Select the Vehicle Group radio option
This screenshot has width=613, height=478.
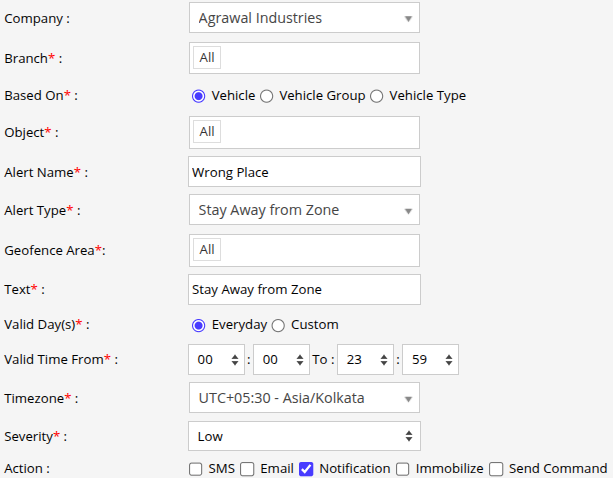click(266, 96)
